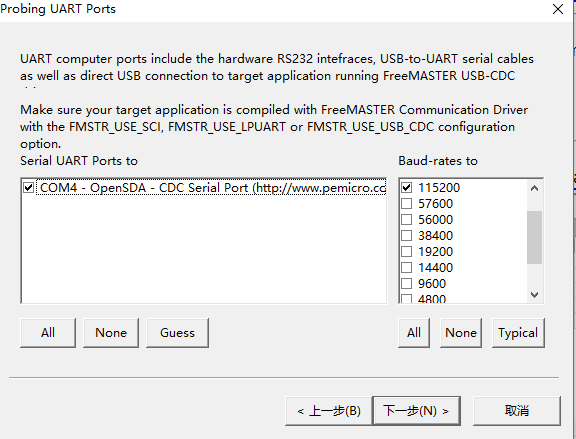Image resolution: width=576 pixels, height=439 pixels.
Task: Check the 56000 baud-rate option
Action: [x=406, y=220]
